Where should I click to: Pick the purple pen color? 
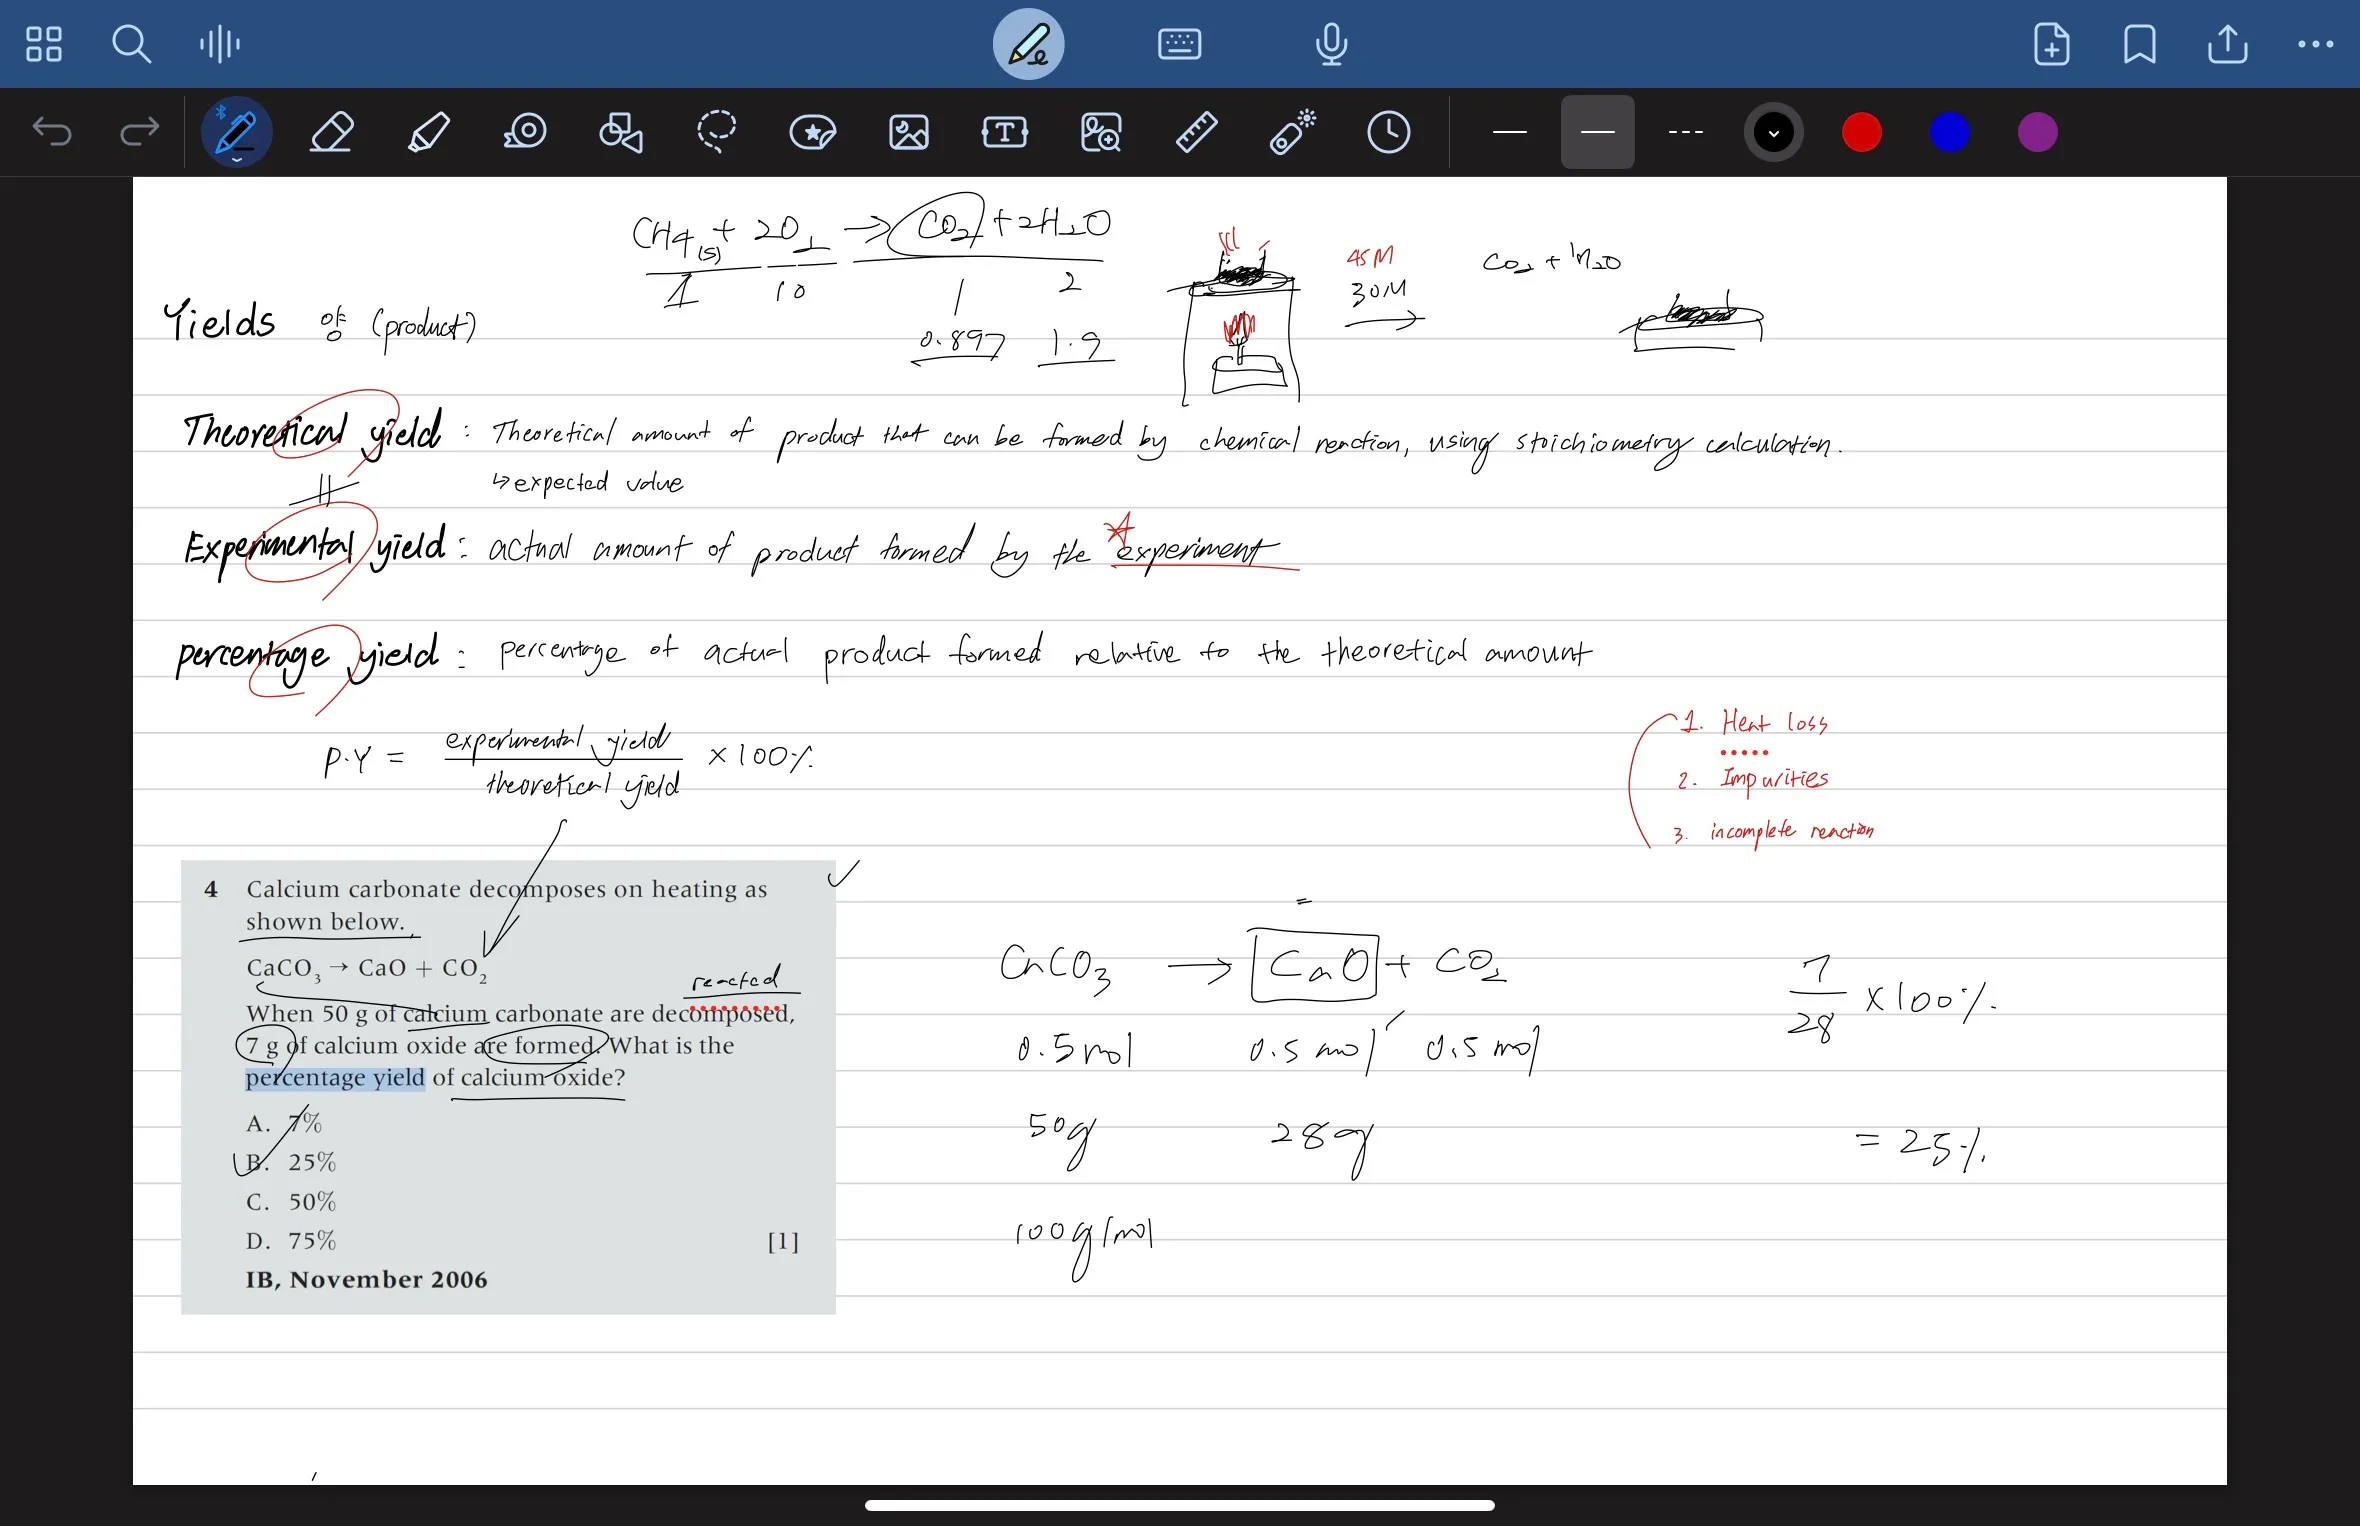pyautogui.click(x=2038, y=132)
